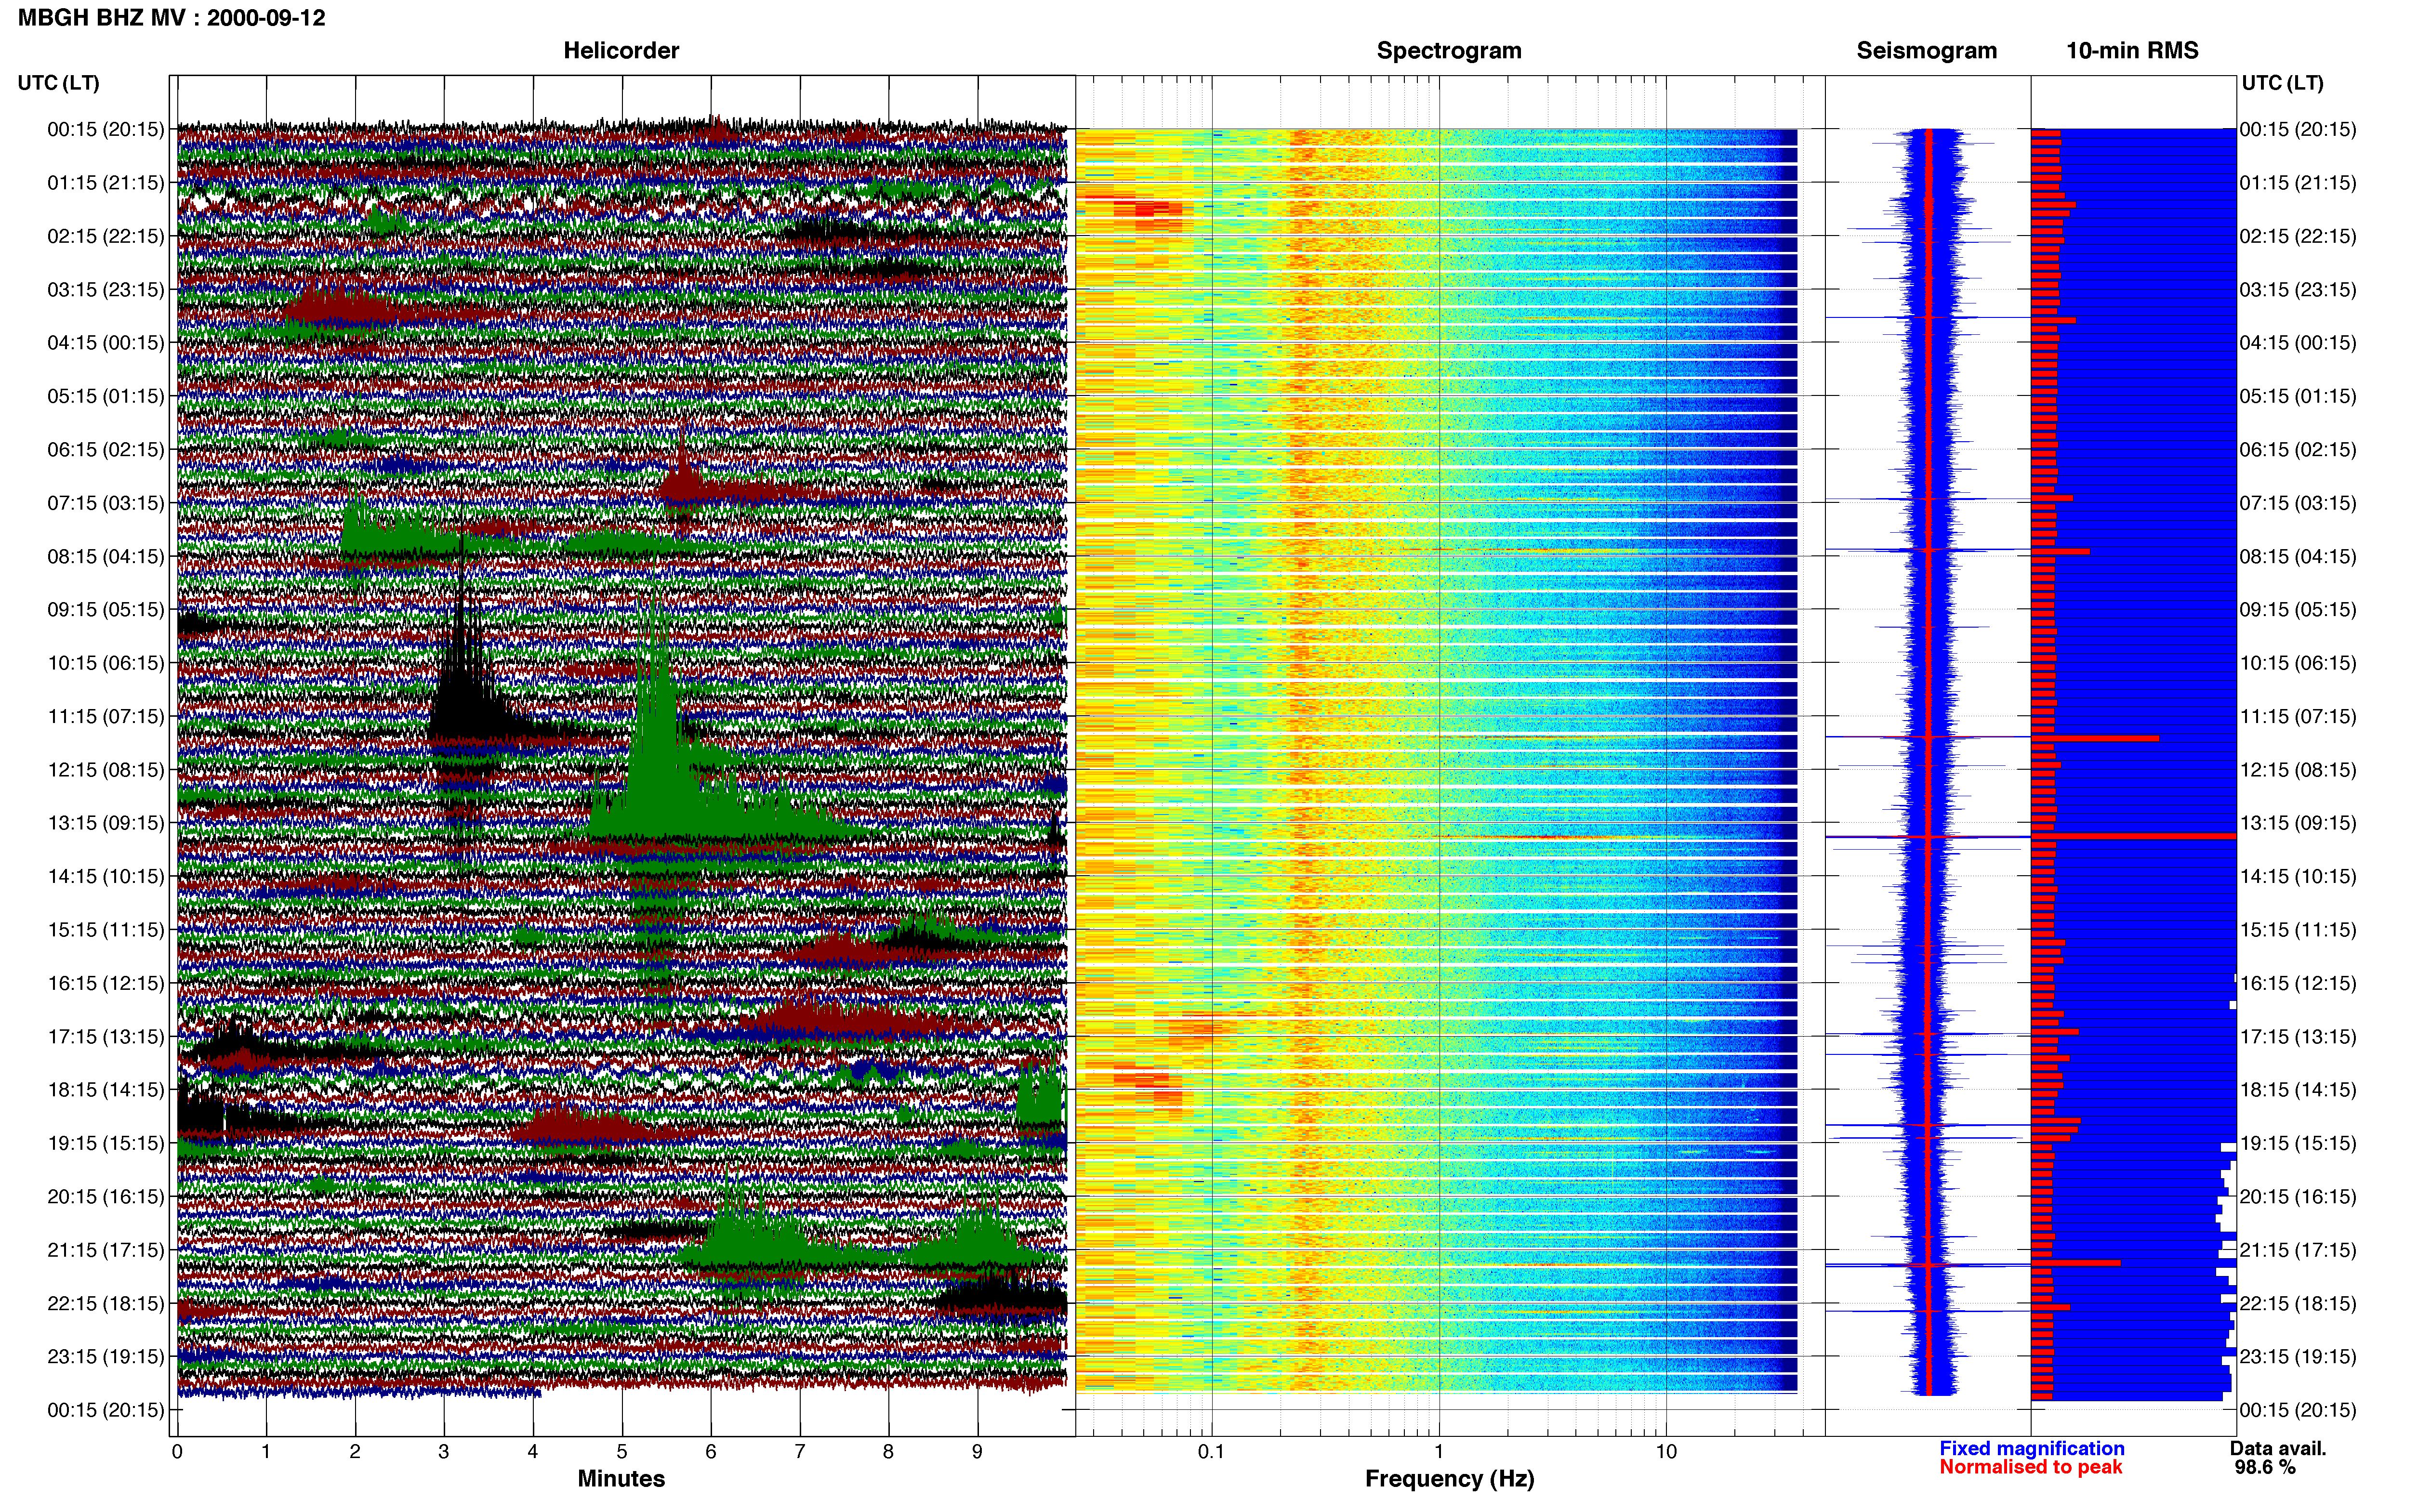Click the left time label '04:15 (00:15)'
This screenshot has height=1512, width=2418.
[106, 343]
